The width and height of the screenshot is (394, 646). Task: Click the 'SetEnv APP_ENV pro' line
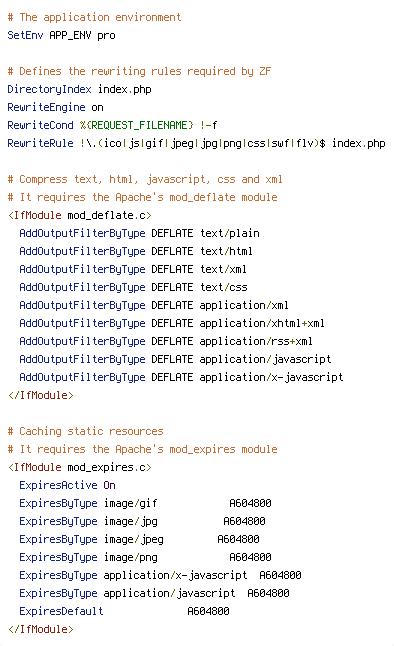[x=61, y=35]
